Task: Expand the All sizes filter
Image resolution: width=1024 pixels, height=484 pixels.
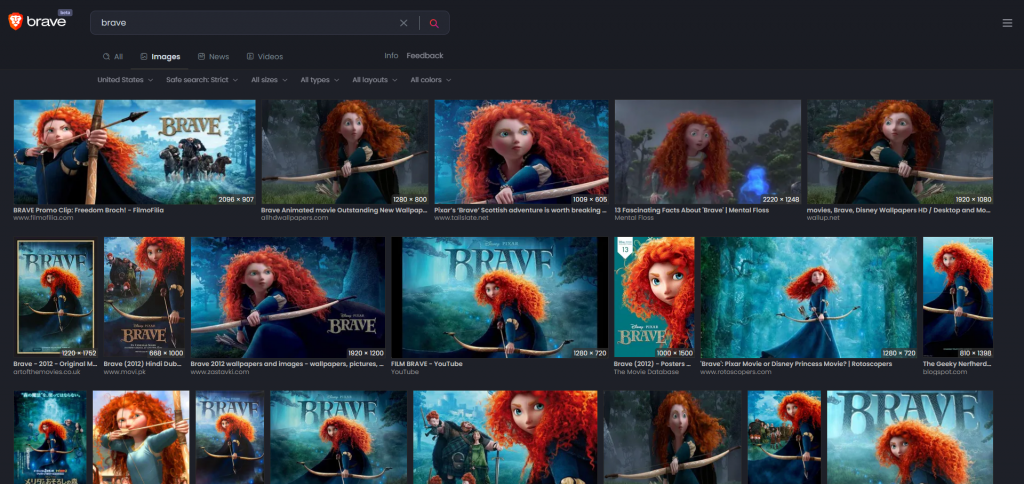Action: click(x=269, y=80)
